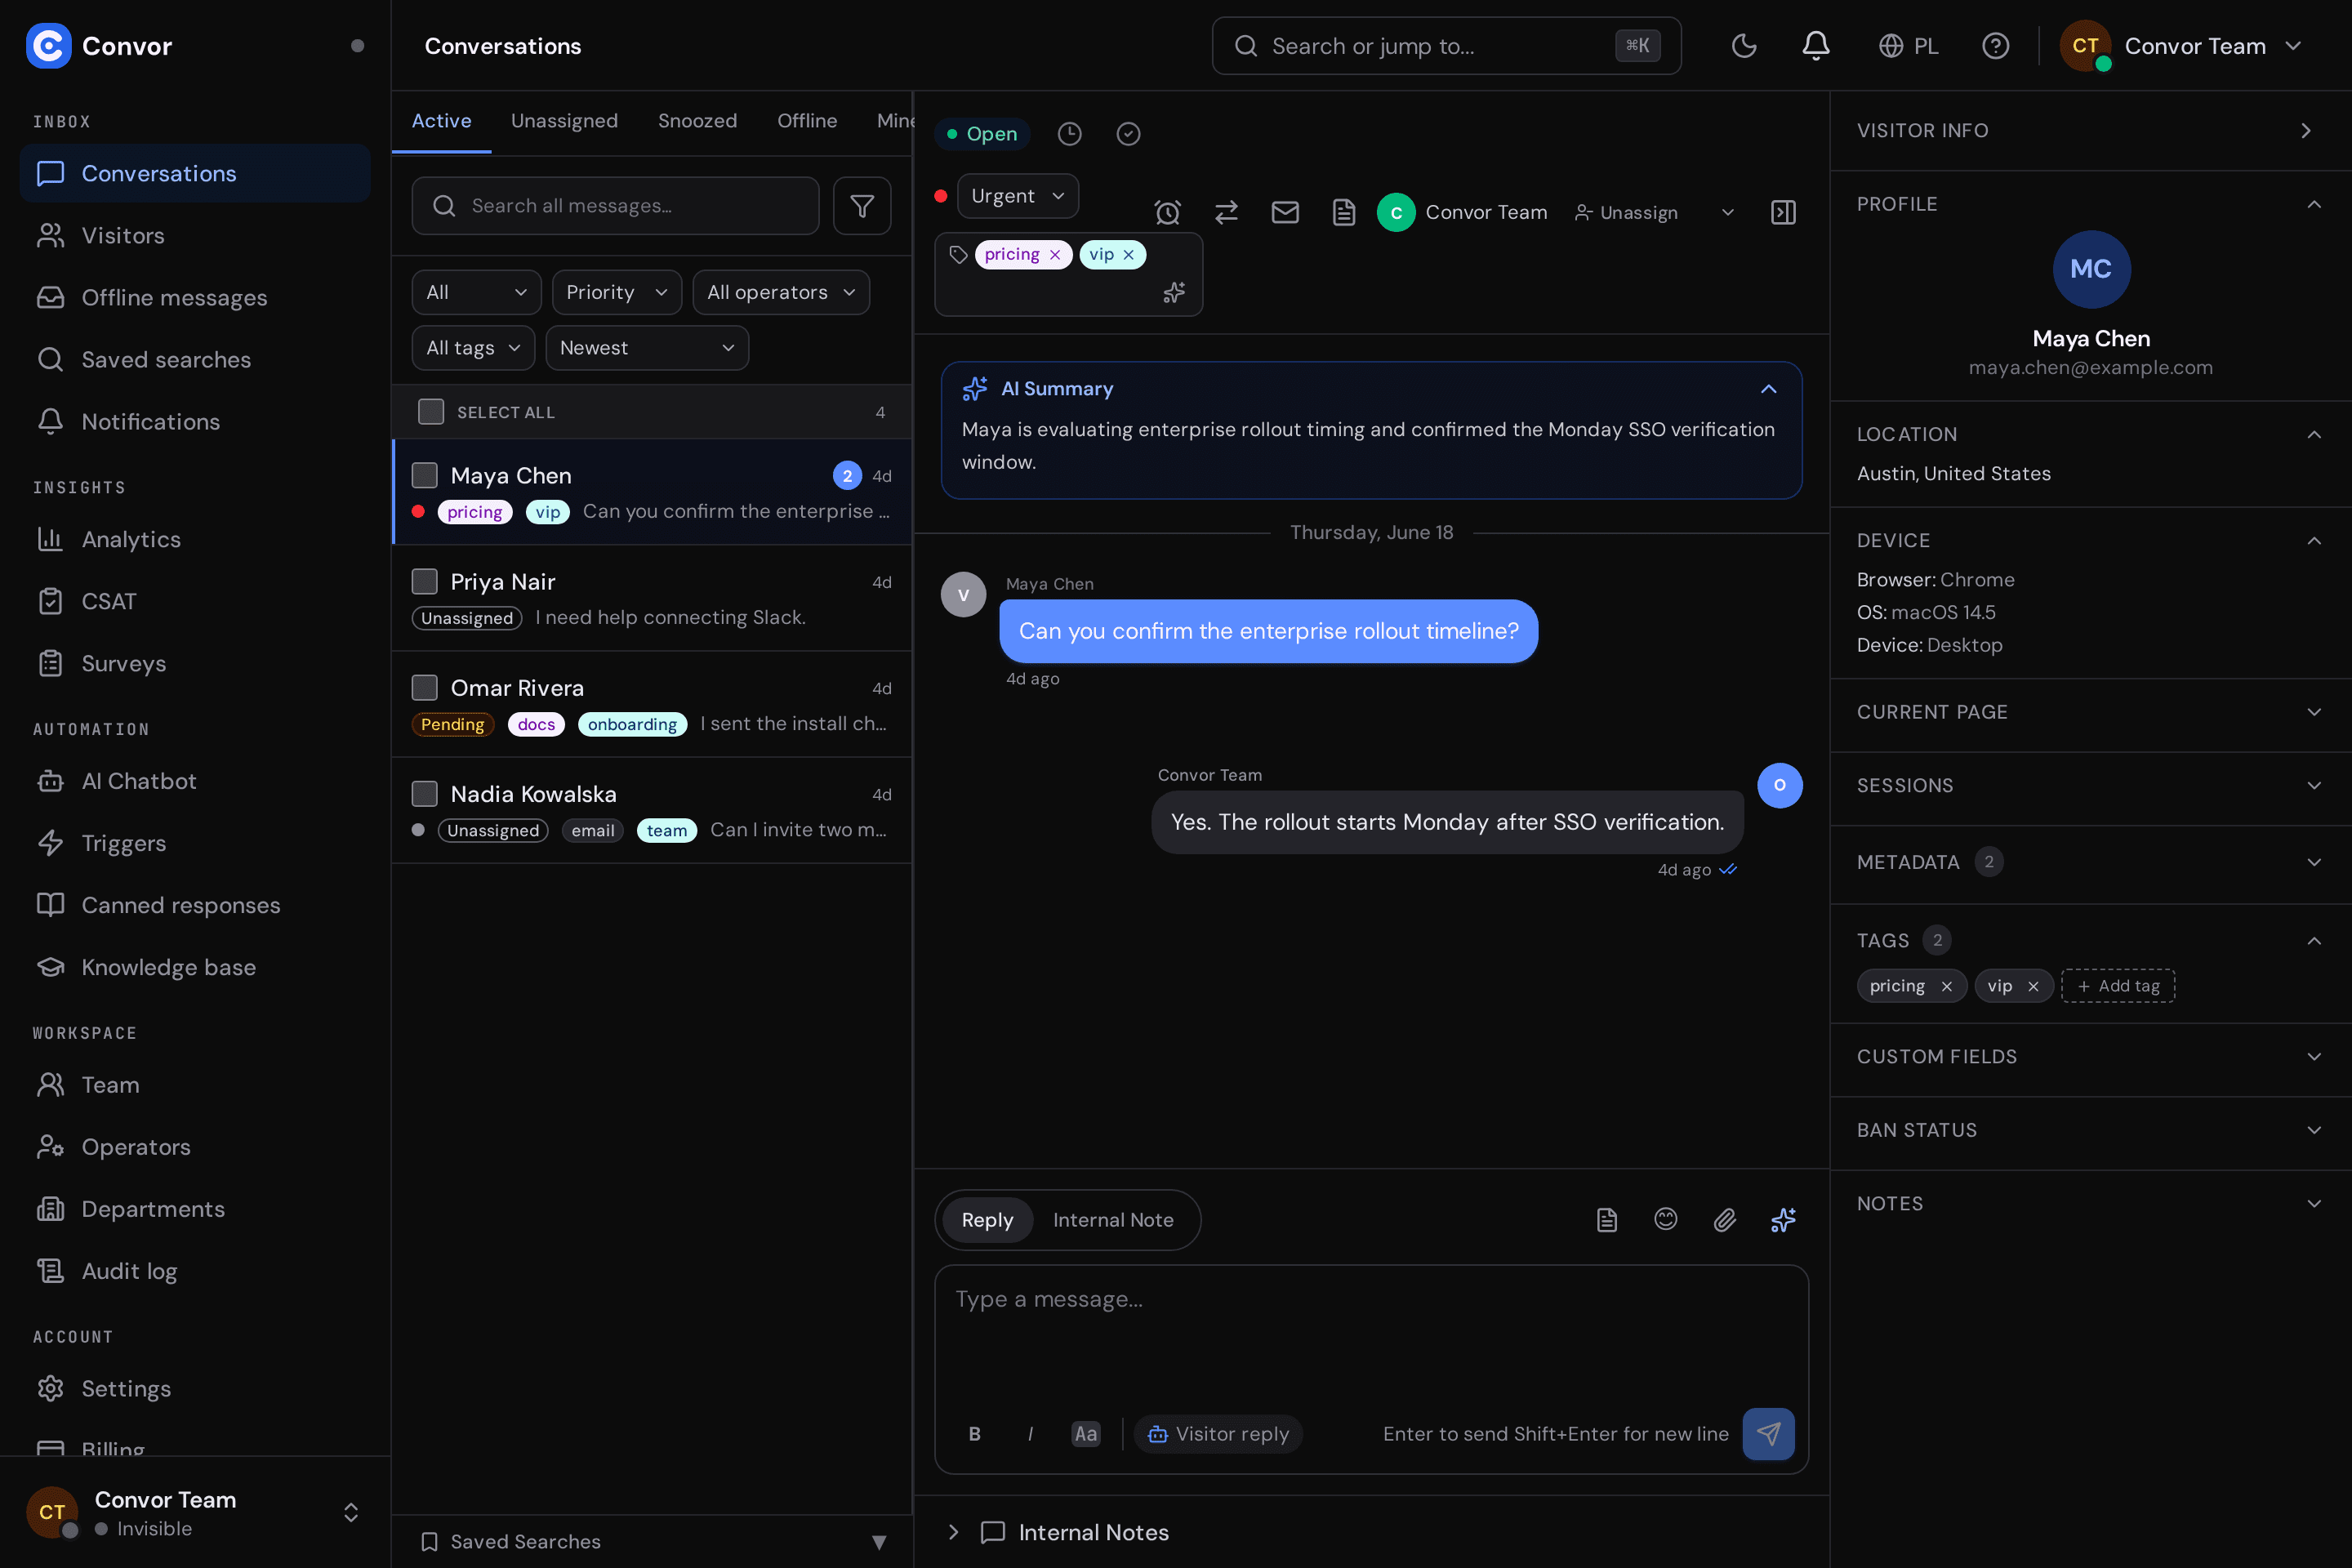Screen dimensions: 2352x1568
Task: Send message with paper plane button
Action: 1768,1434
